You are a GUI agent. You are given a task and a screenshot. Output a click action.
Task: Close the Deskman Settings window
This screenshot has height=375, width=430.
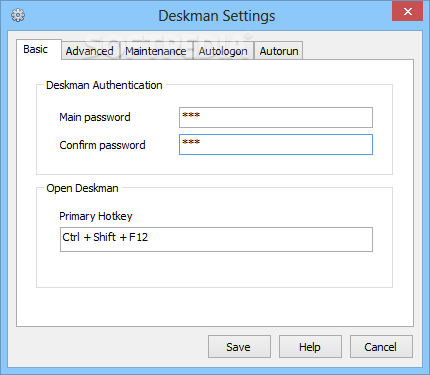(407, 12)
